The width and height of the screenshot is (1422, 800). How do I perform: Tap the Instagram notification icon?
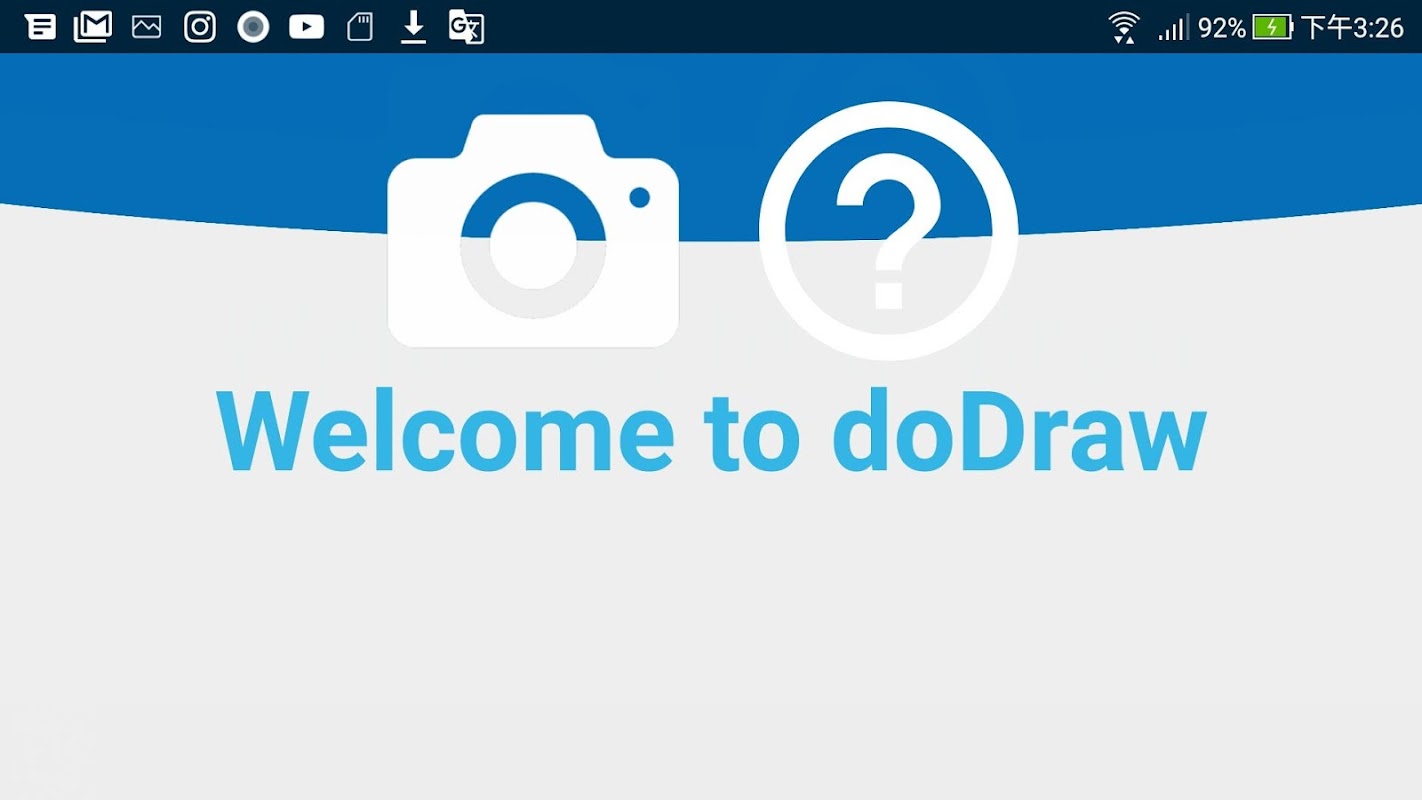pyautogui.click(x=200, y=27)
